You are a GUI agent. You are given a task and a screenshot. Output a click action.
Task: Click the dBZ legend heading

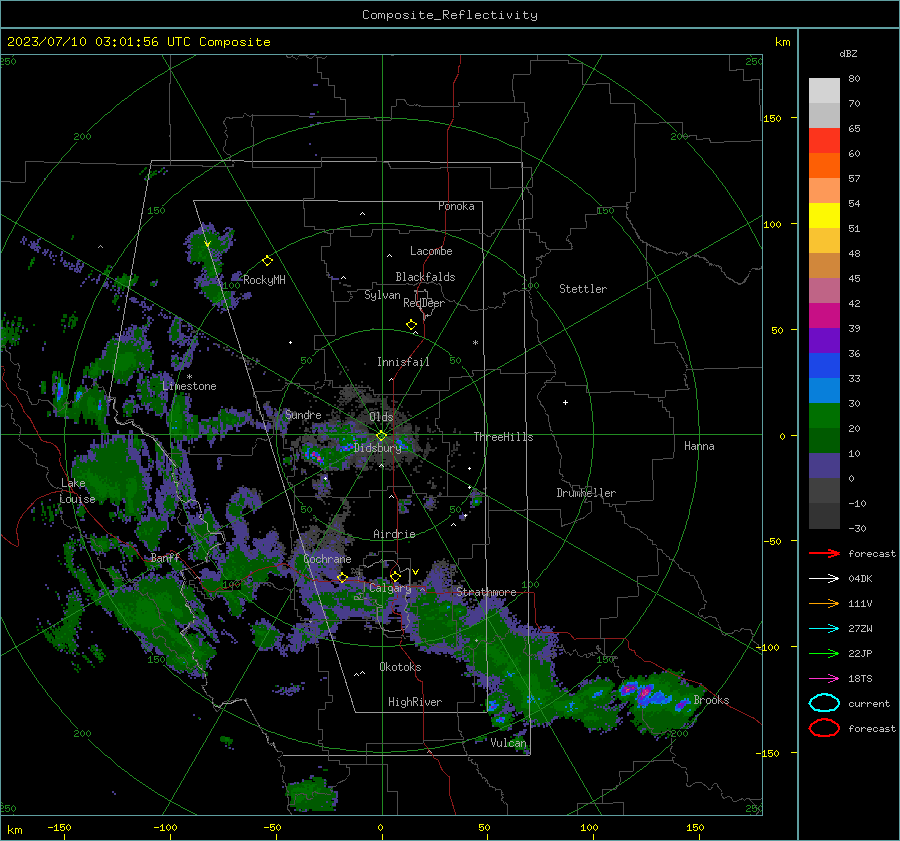pyautogui.click(x=848, y=53)
